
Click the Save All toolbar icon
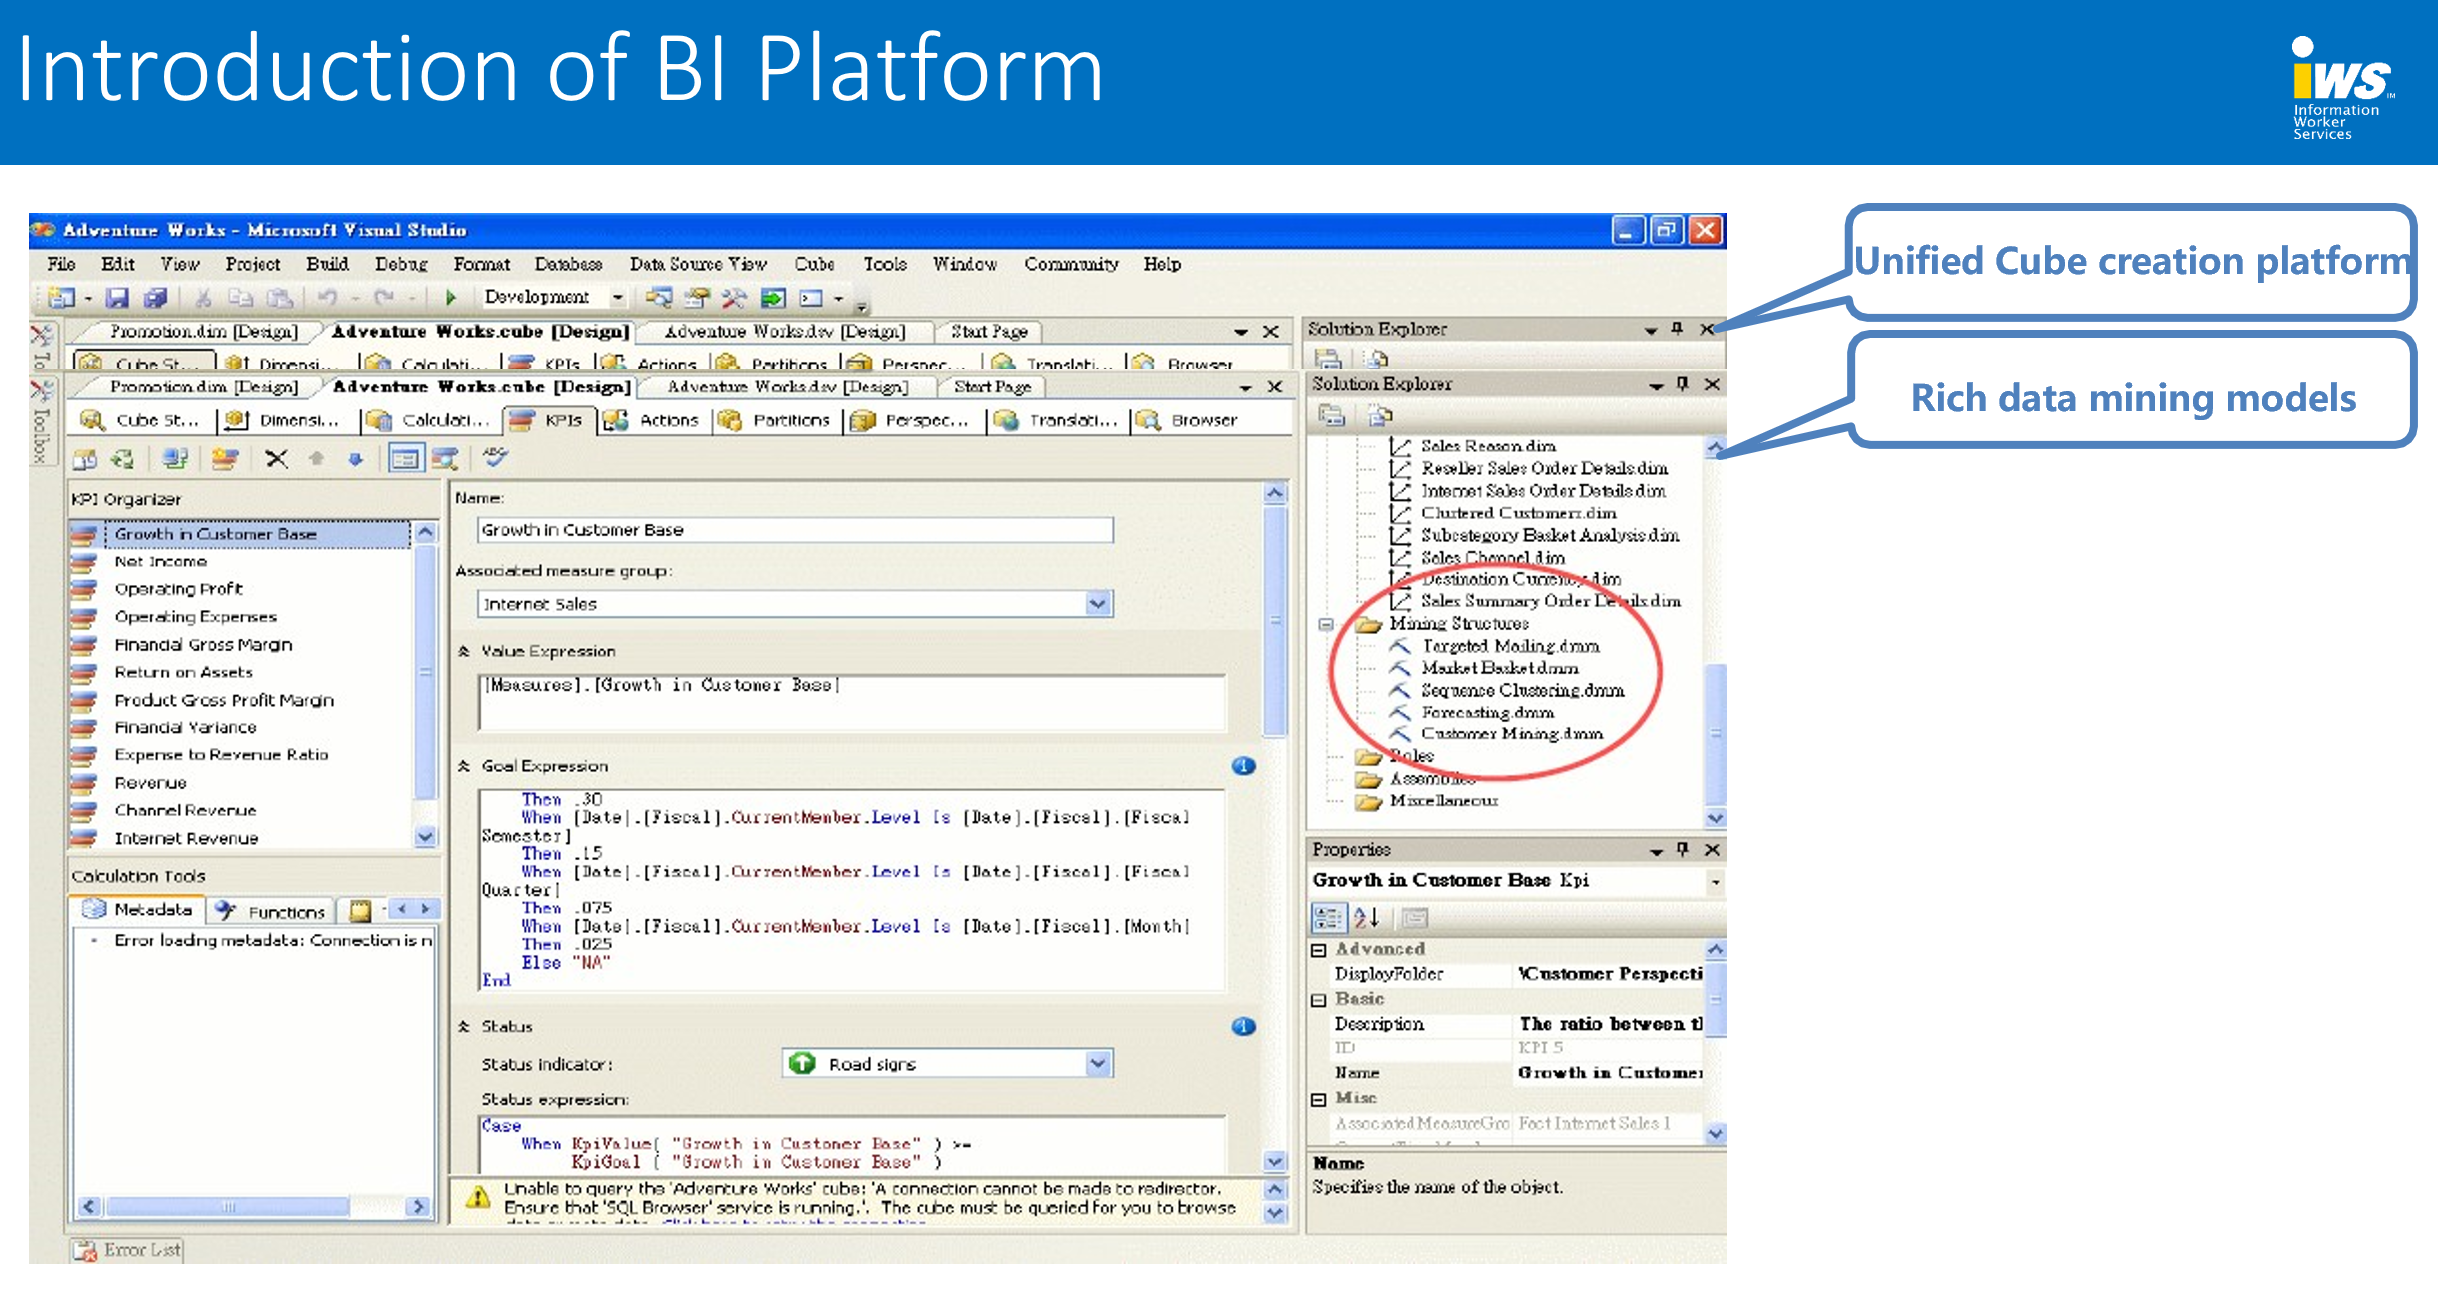(155, 298)
